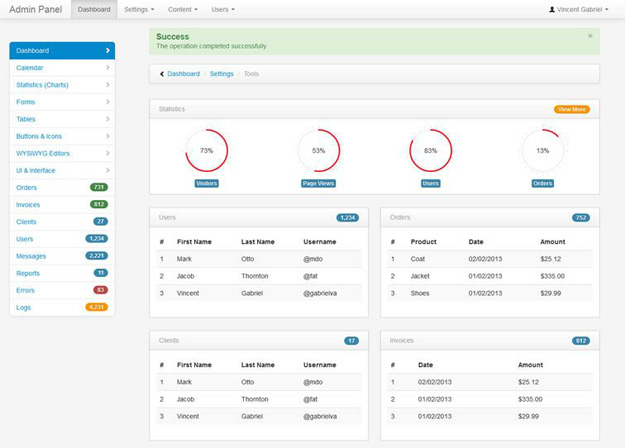Select the Dashboard tab in top navbar
The image size is (625, 448).
94,9
